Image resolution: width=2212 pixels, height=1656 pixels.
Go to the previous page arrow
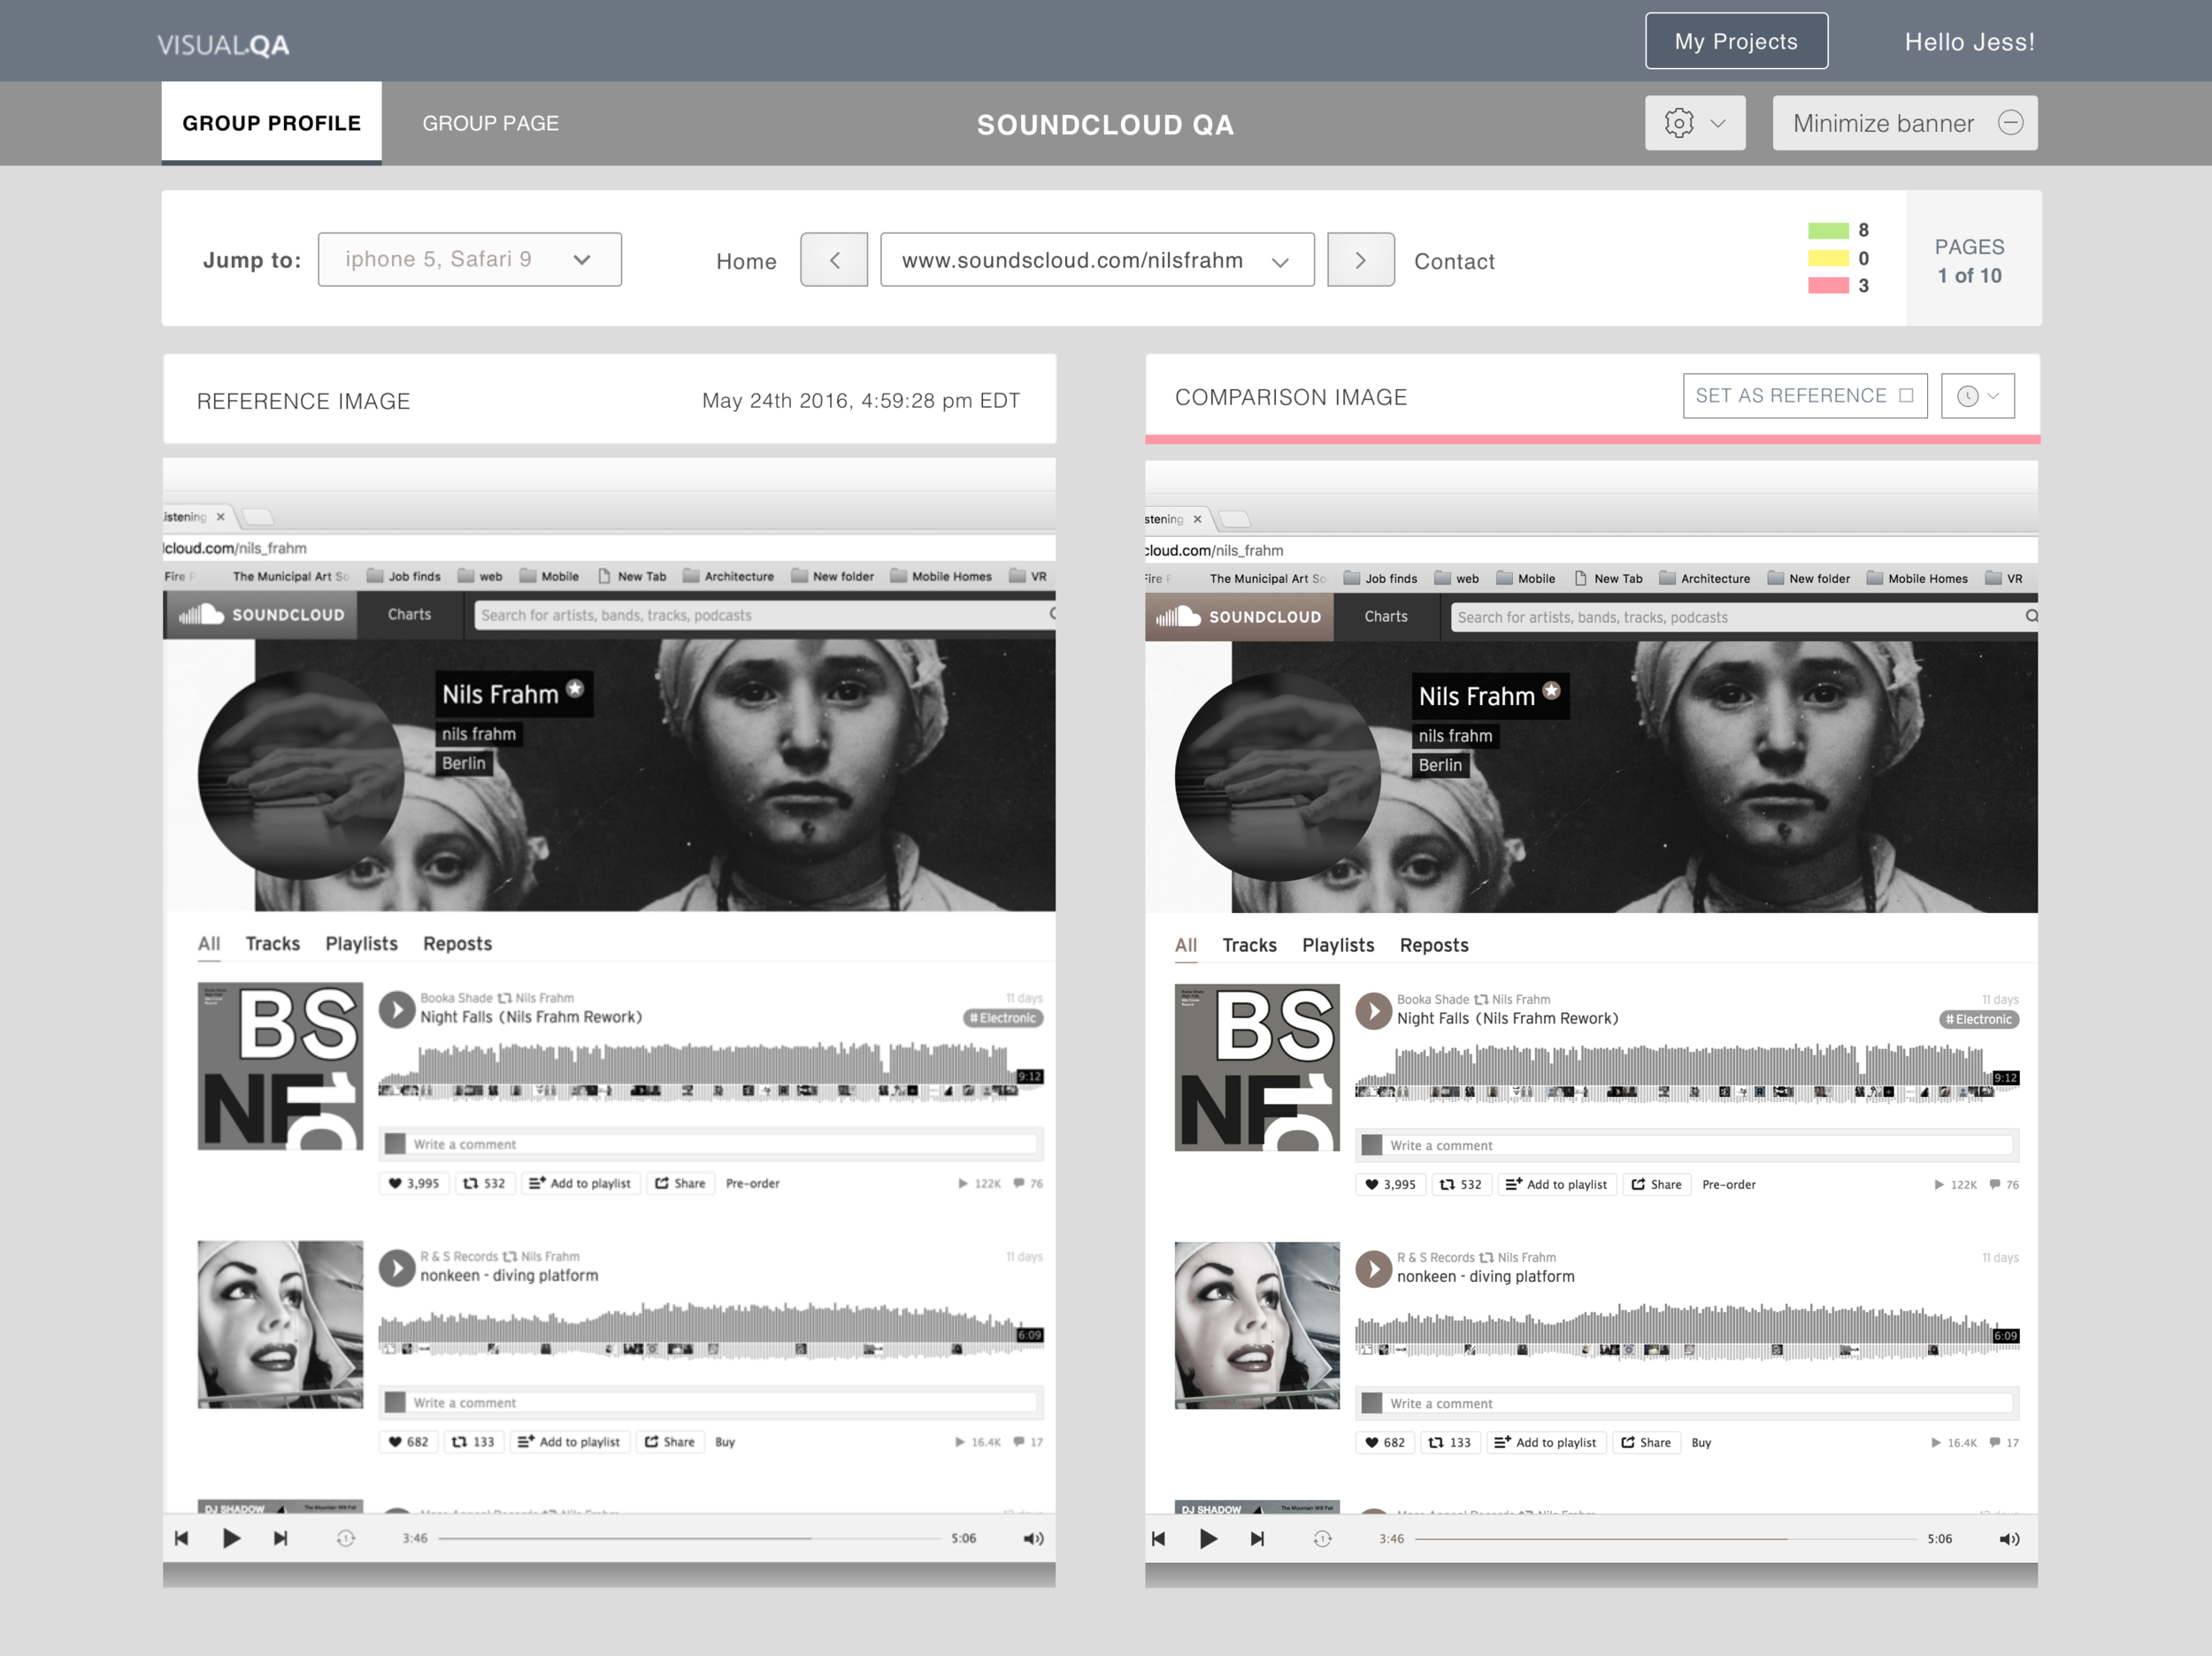pos(834,260)
